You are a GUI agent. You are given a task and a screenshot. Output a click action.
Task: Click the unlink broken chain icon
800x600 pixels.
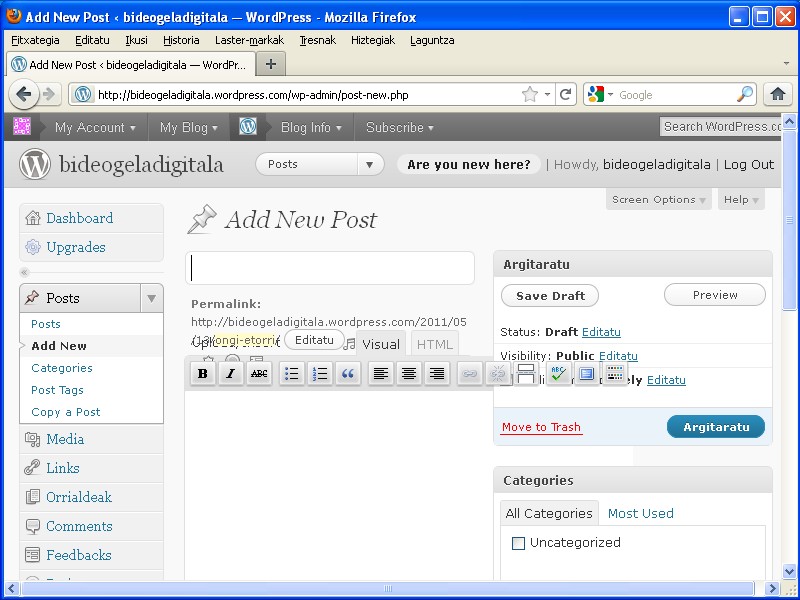coord(497,373)
